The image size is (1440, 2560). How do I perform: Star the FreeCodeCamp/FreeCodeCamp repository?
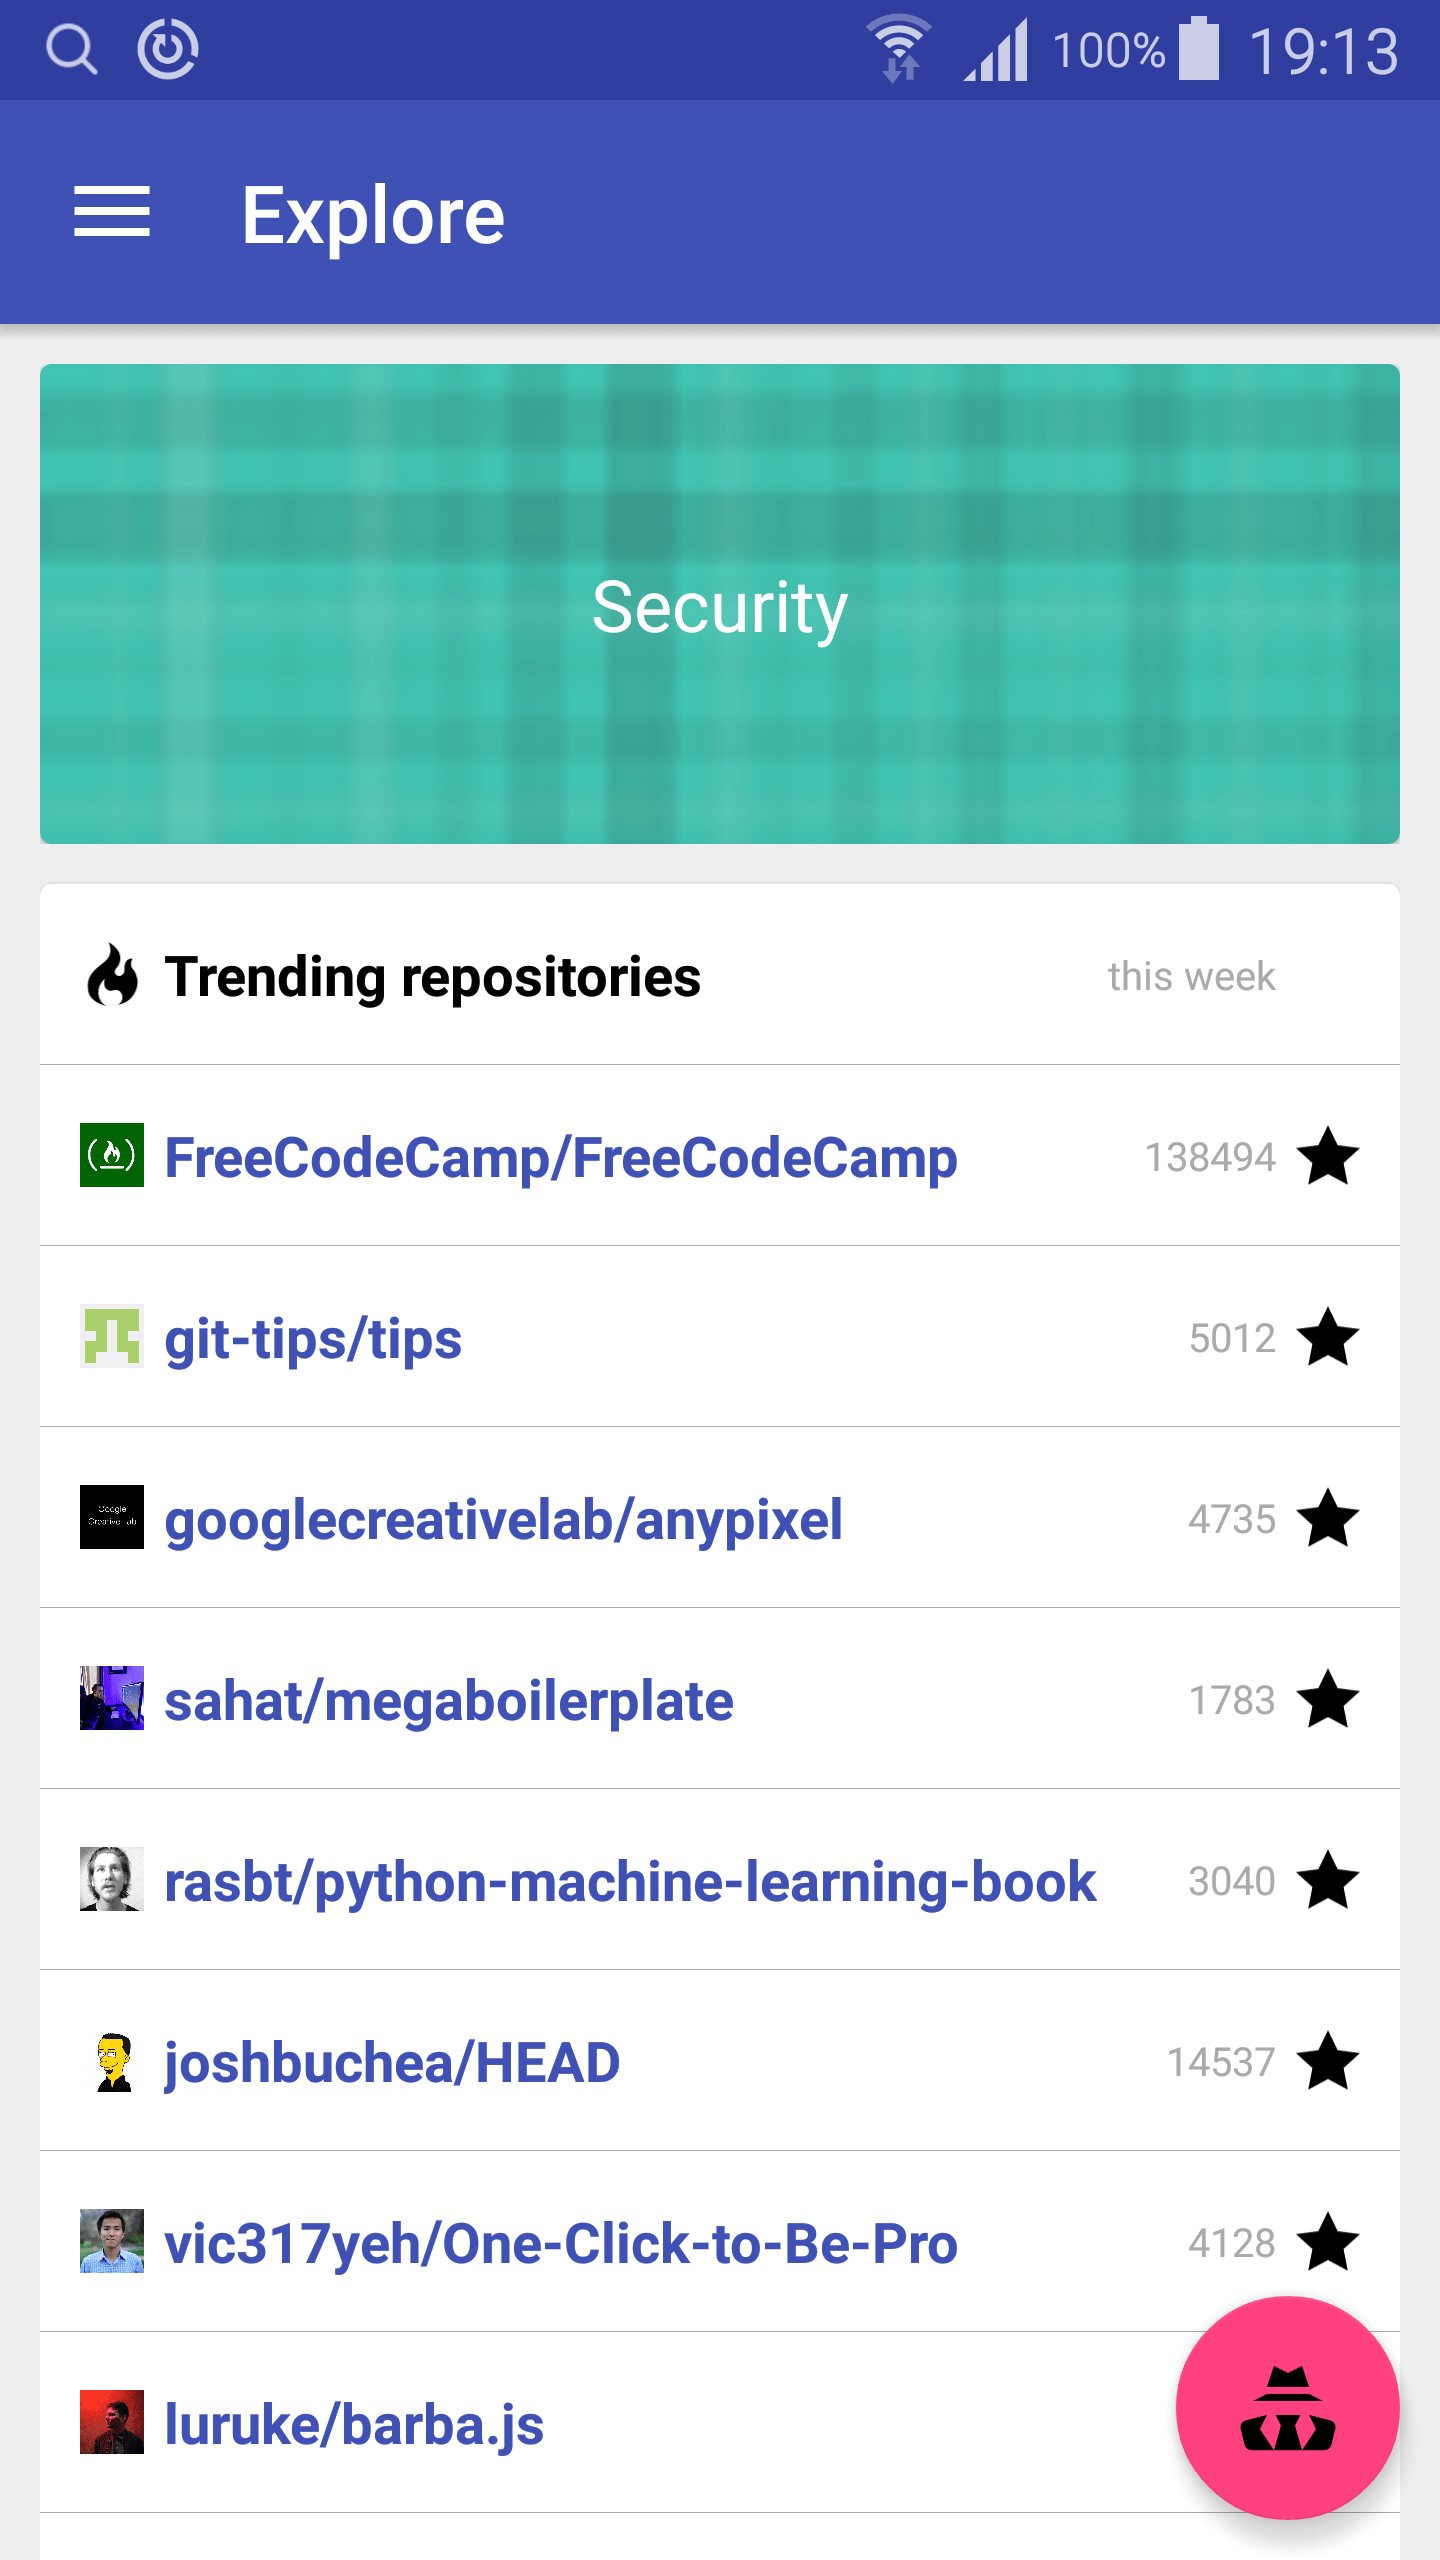tap(1328, 1157)
